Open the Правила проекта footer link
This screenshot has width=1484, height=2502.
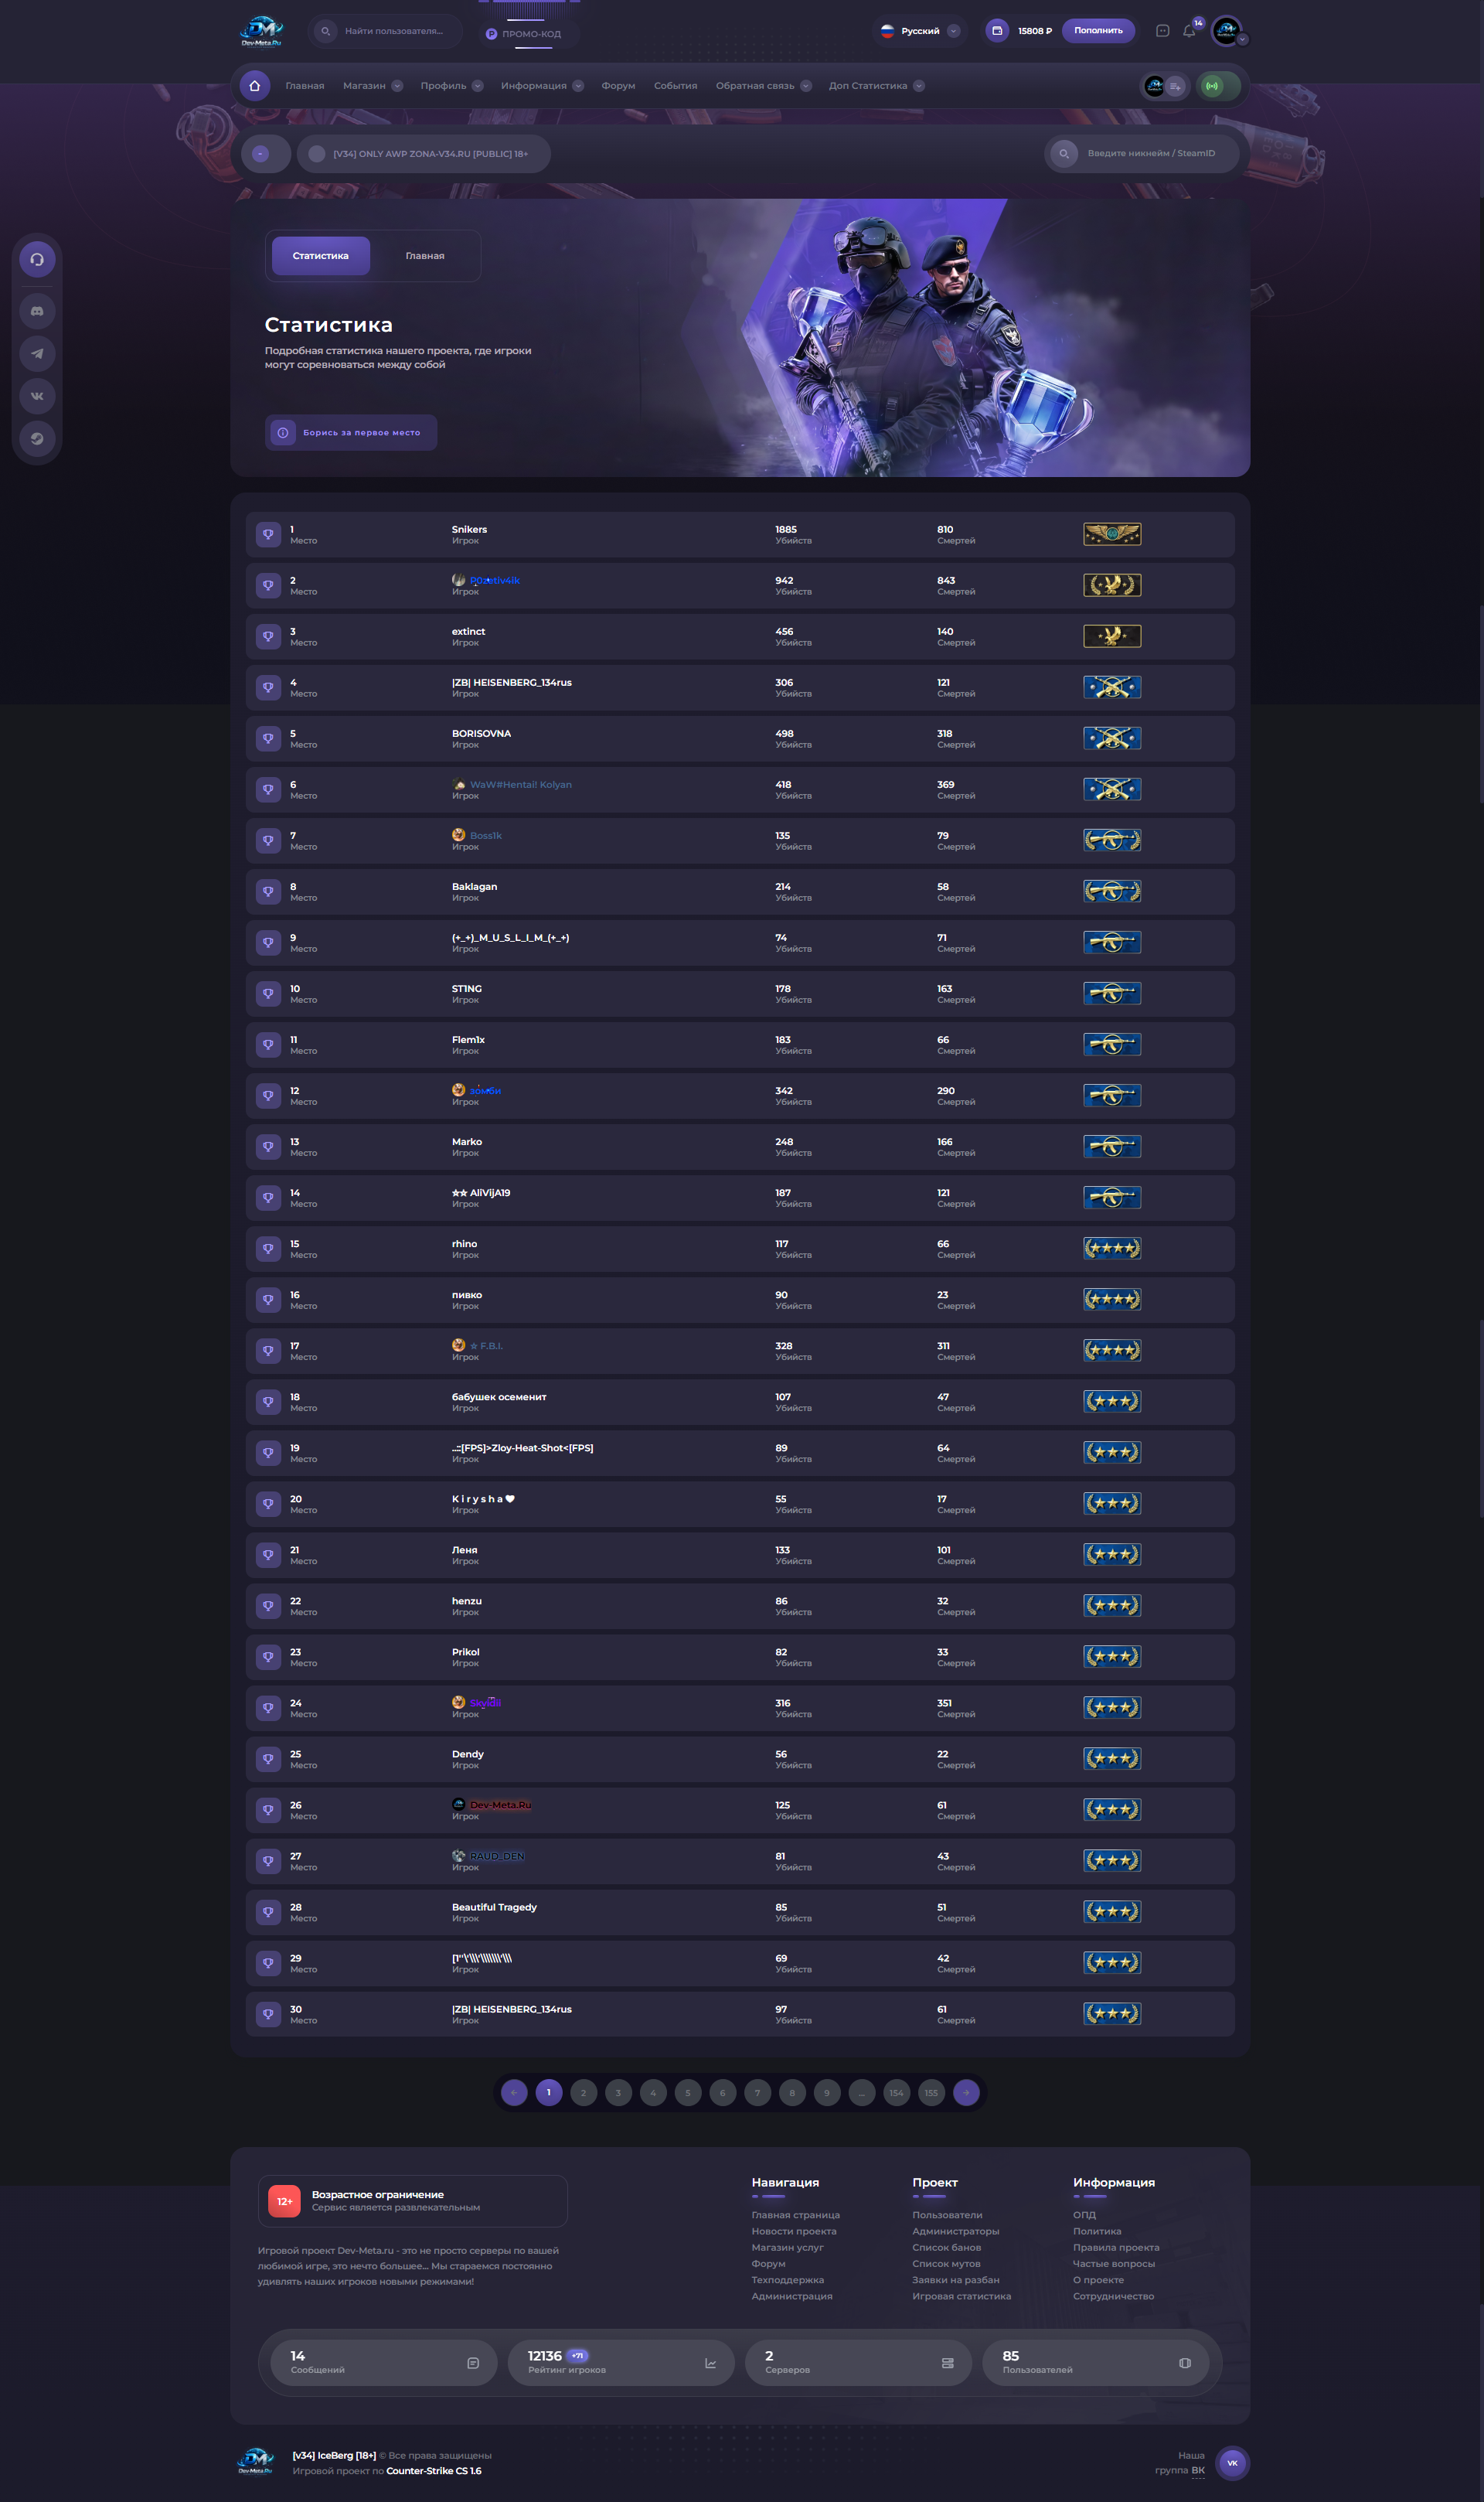[x=1116, y=2248]
